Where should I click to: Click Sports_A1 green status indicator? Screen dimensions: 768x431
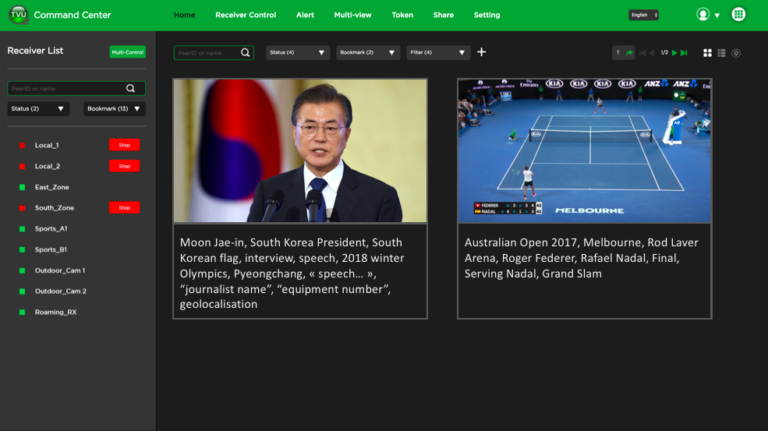tap(22, 229)
